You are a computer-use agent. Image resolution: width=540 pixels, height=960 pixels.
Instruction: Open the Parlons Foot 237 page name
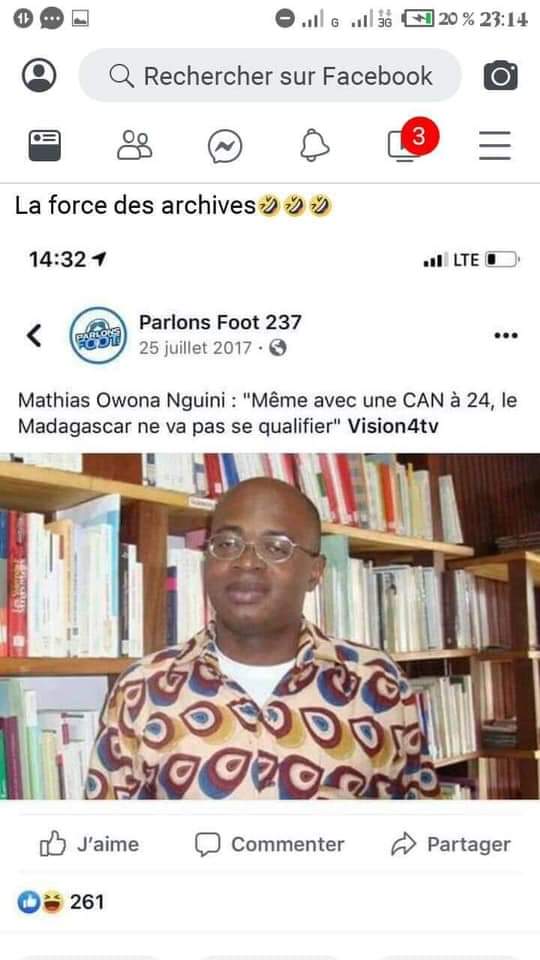[220, 322]
